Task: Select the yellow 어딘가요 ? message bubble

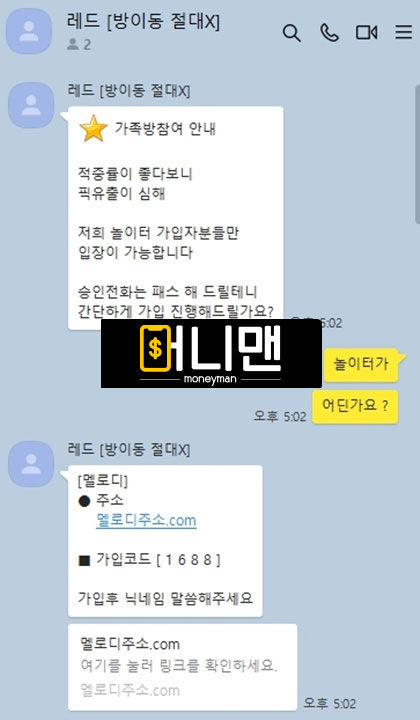Action: pos(355,406)
